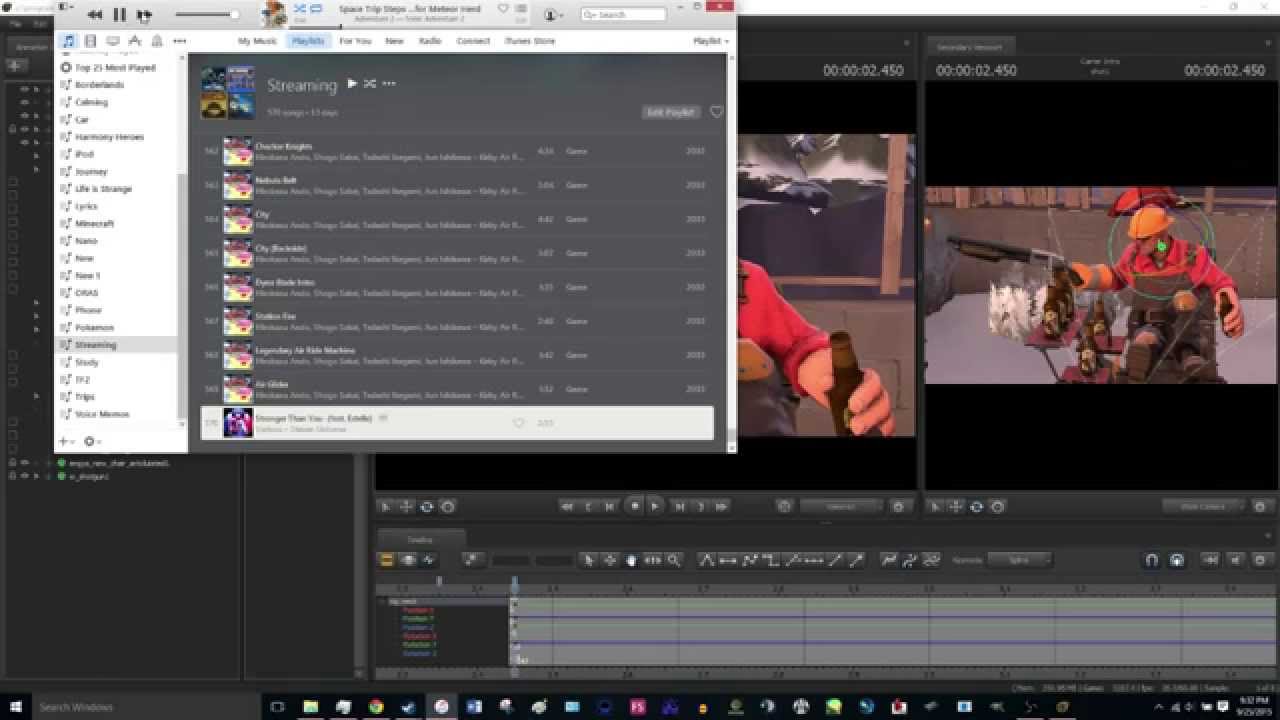Select the Checker Knights song
The width and height of the screenshot is (1280, 720).
(457, 151)
